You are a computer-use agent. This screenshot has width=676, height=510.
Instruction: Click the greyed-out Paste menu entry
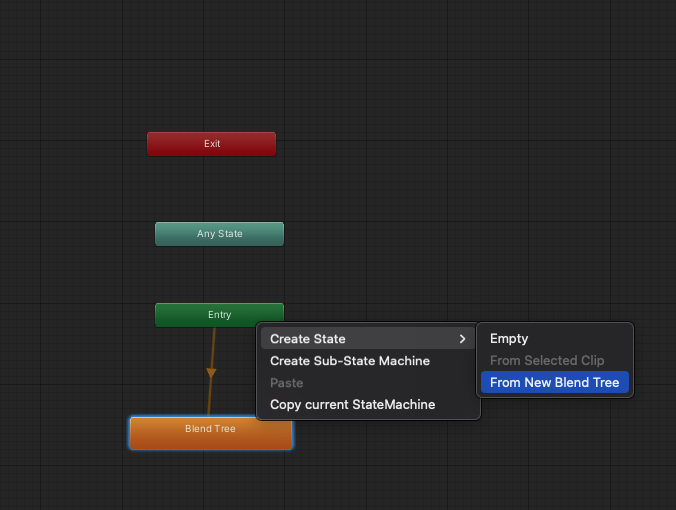click(x=287, y=383)
